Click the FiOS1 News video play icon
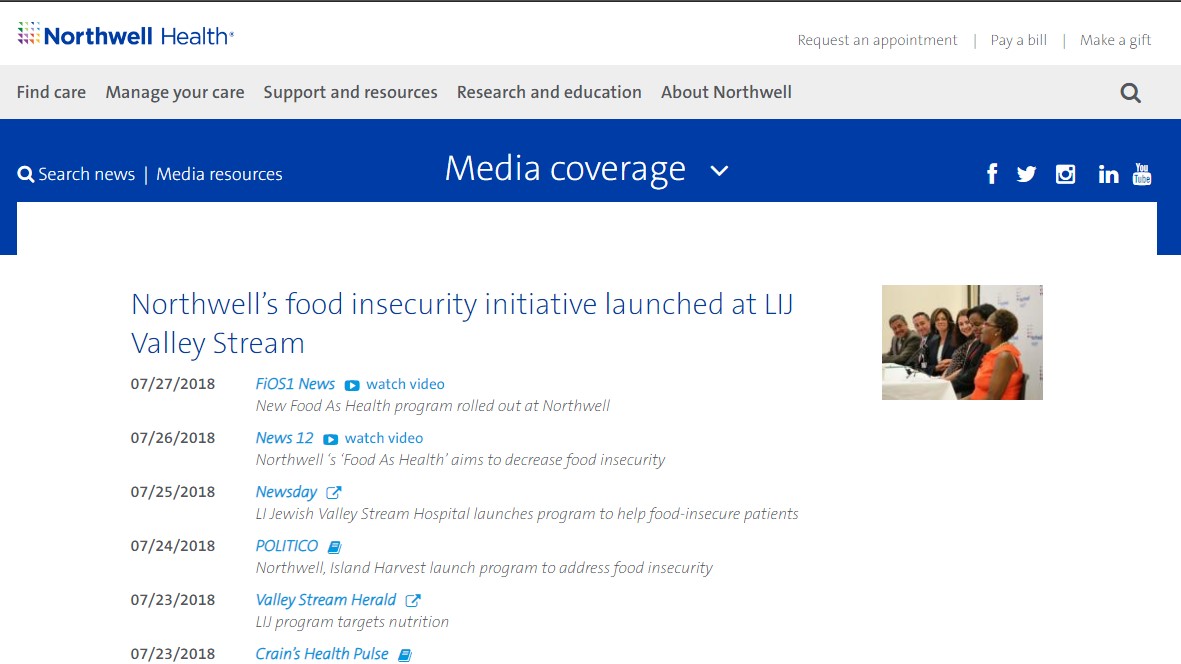The width and height of the screenshot is (1181, 664). point(352,385)
